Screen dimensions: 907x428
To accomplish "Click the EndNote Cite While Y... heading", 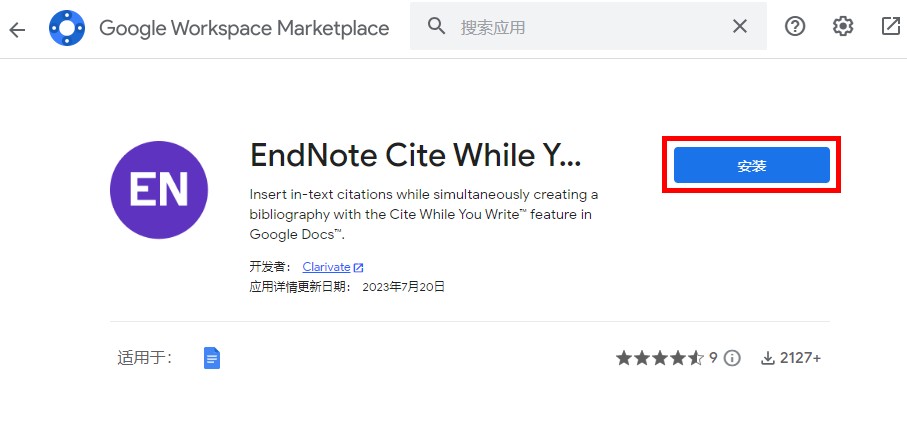I will (x=415, y=156).
